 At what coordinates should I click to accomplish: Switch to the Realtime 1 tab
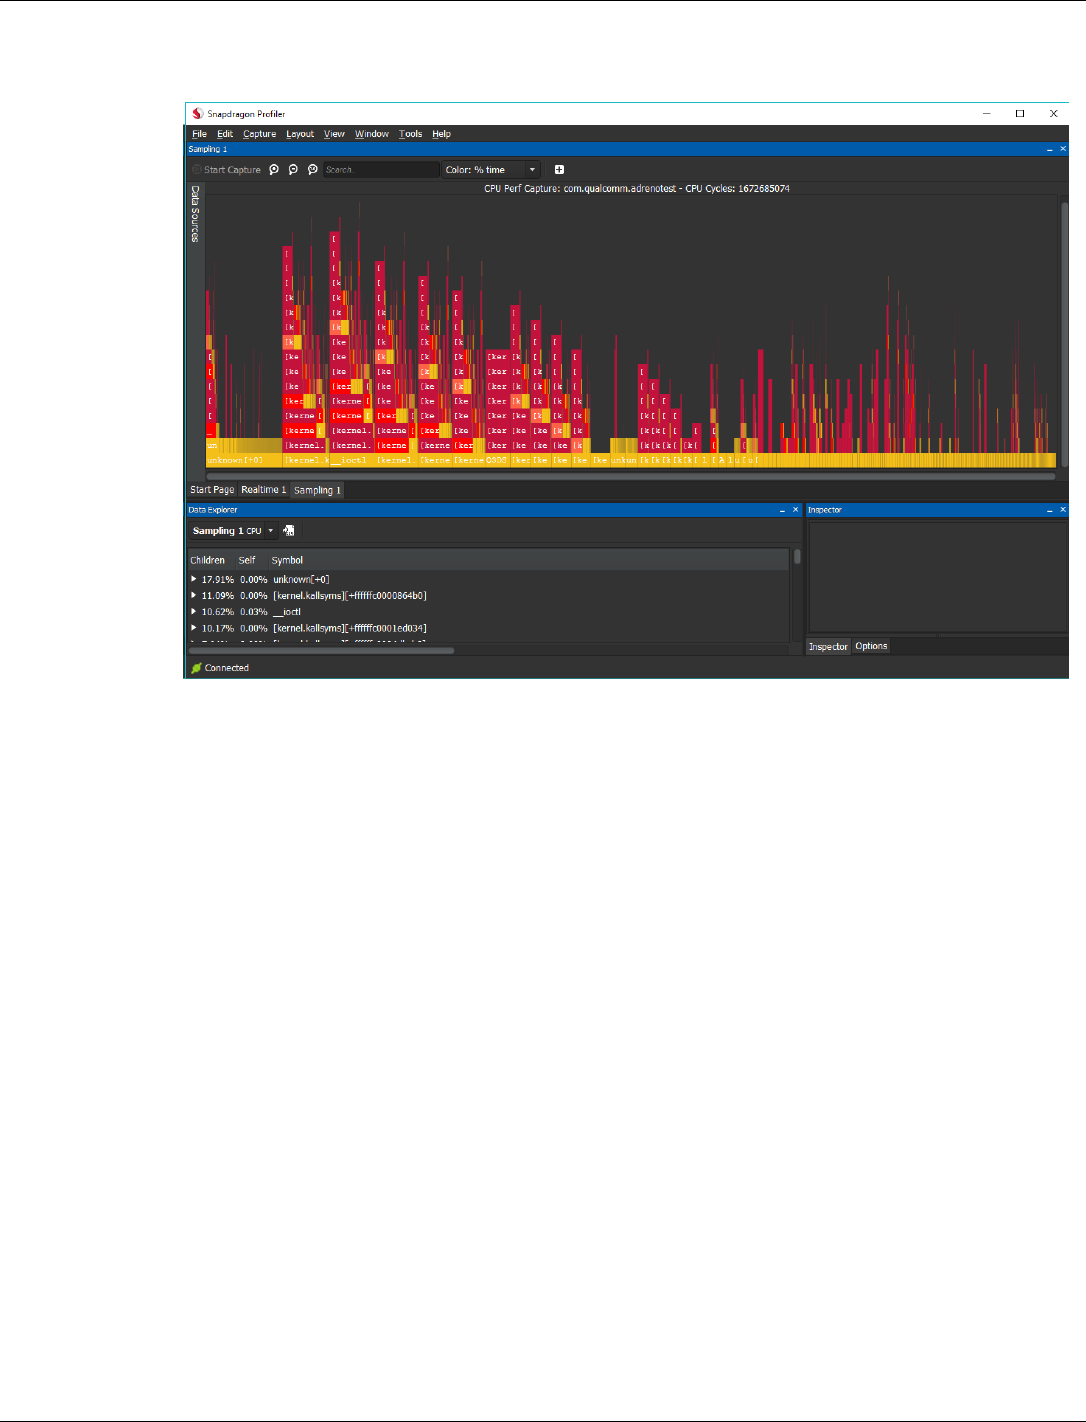point(263,490)
